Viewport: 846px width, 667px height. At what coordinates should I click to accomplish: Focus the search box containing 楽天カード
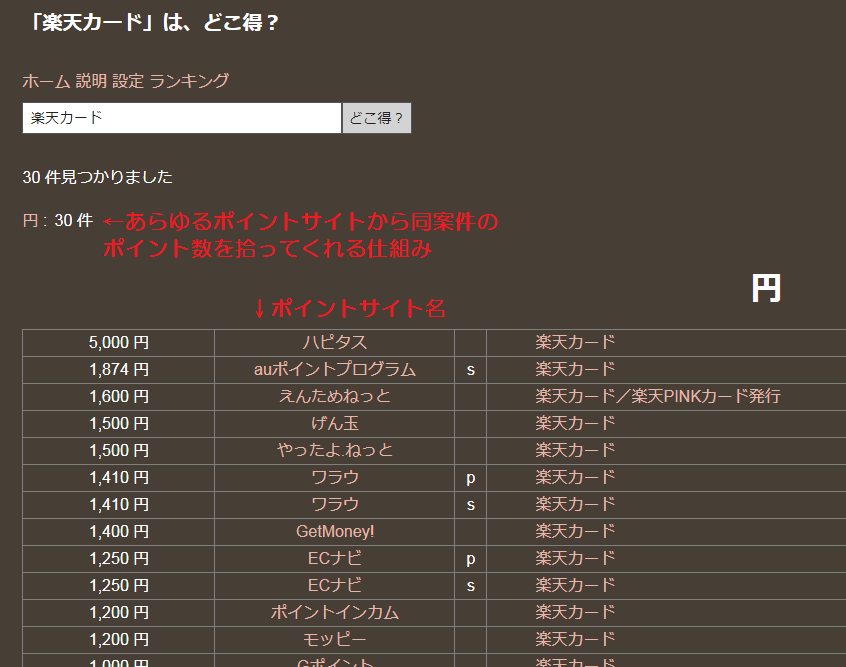coord(182,118)
